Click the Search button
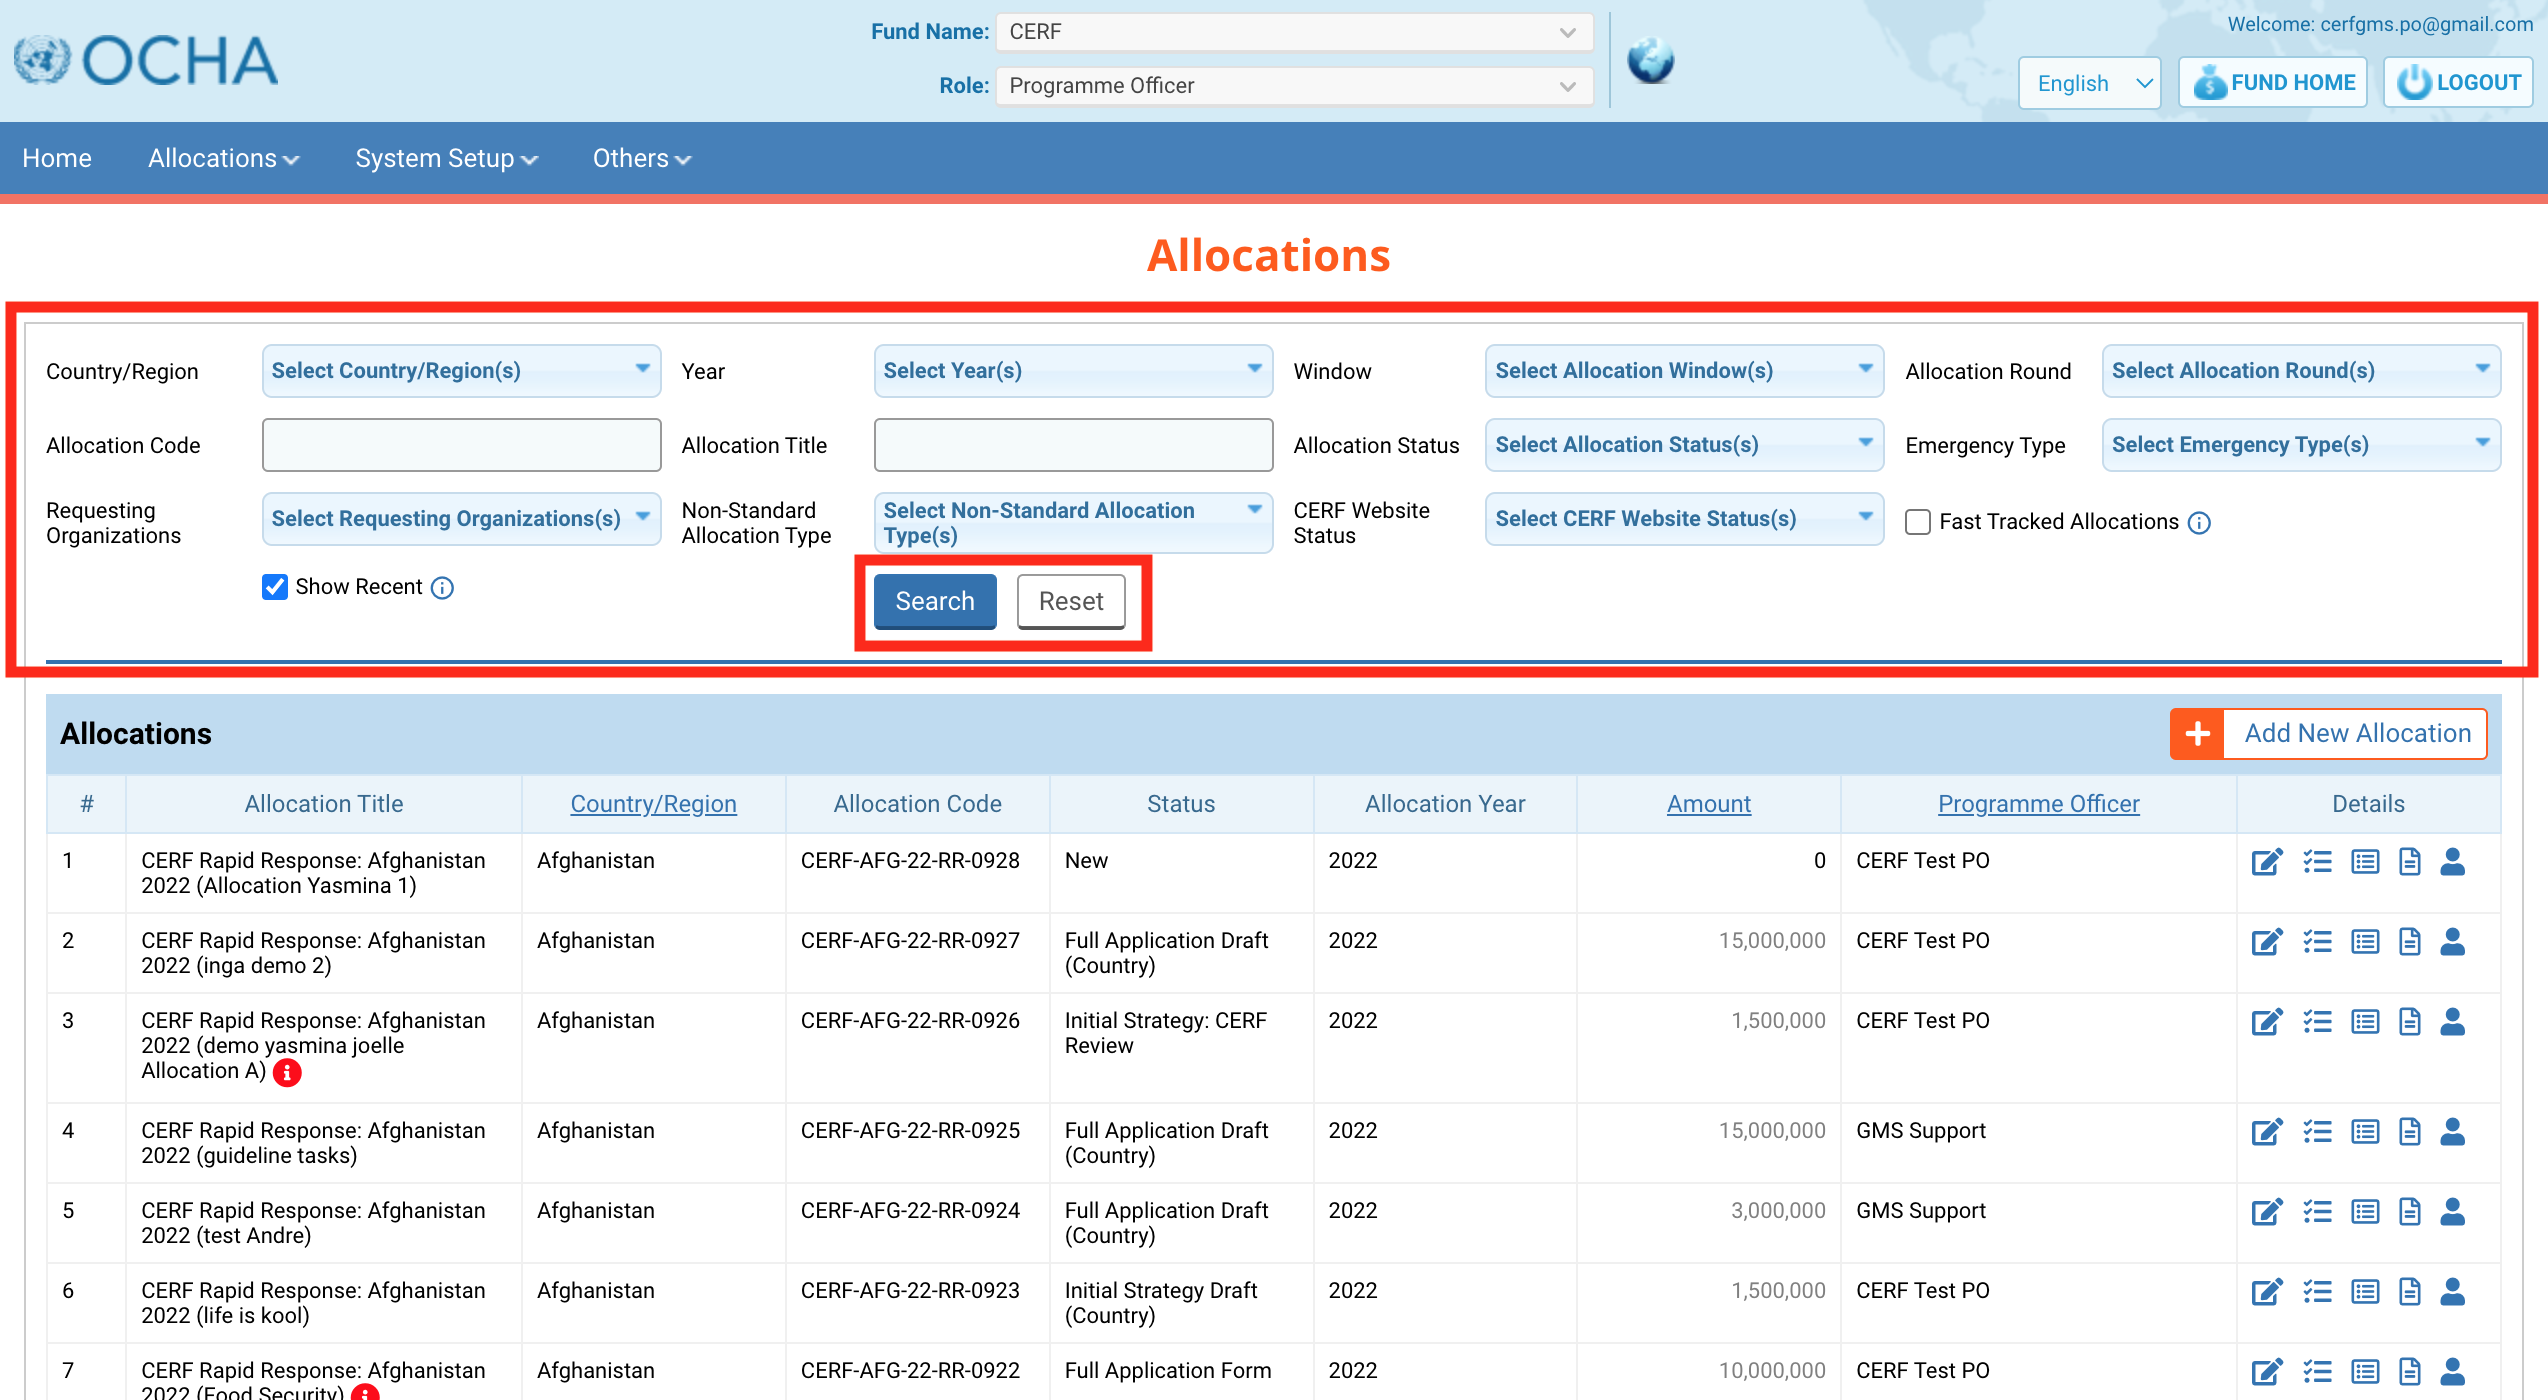This screenshot has height=1400, width=2548. pyautogui.click(x=935, y=601)
